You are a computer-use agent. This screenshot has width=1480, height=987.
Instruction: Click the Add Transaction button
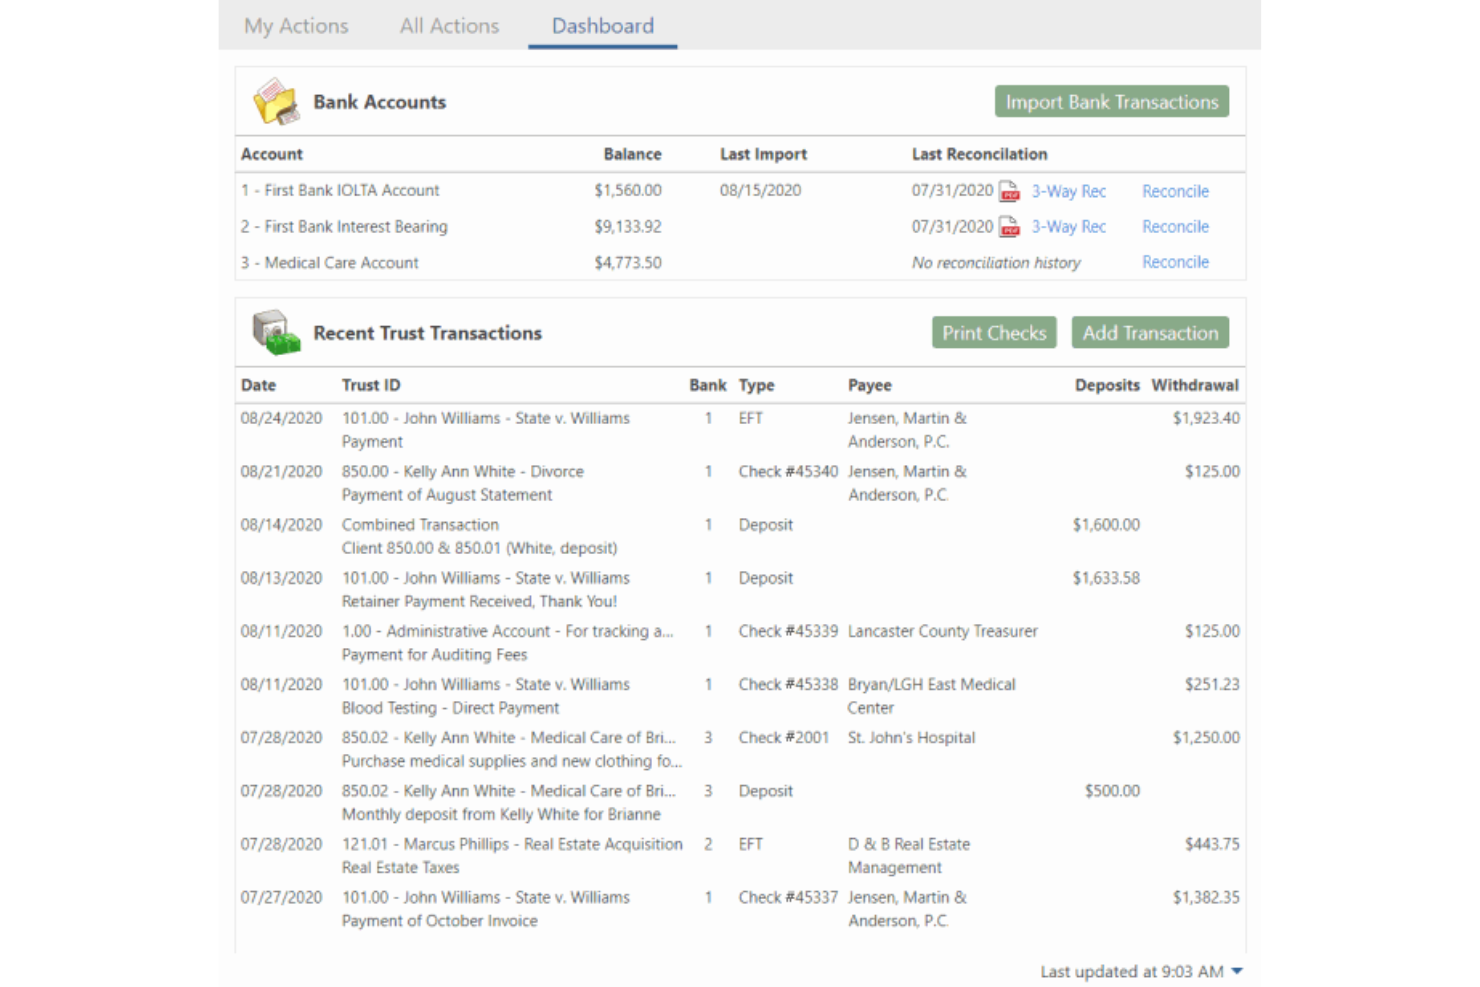(1150, 332)
